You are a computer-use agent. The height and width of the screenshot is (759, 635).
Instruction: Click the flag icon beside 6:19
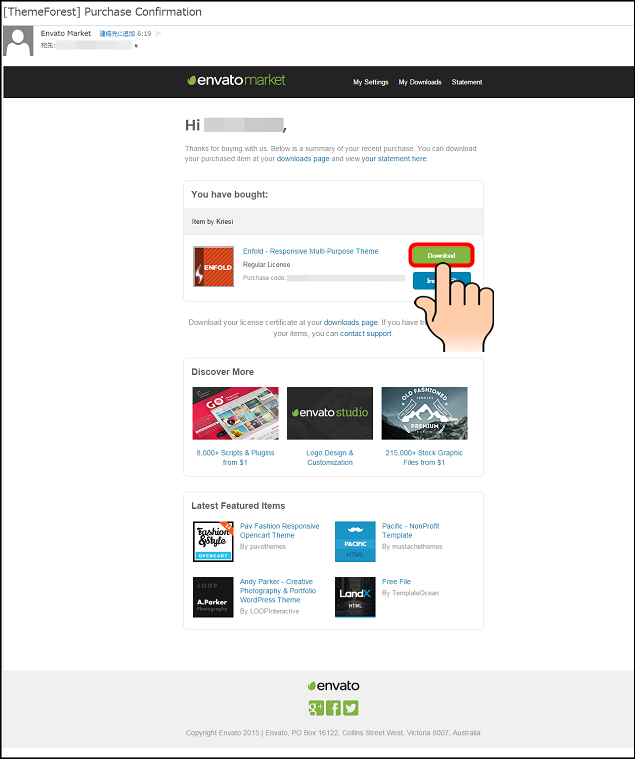[158, 34]
